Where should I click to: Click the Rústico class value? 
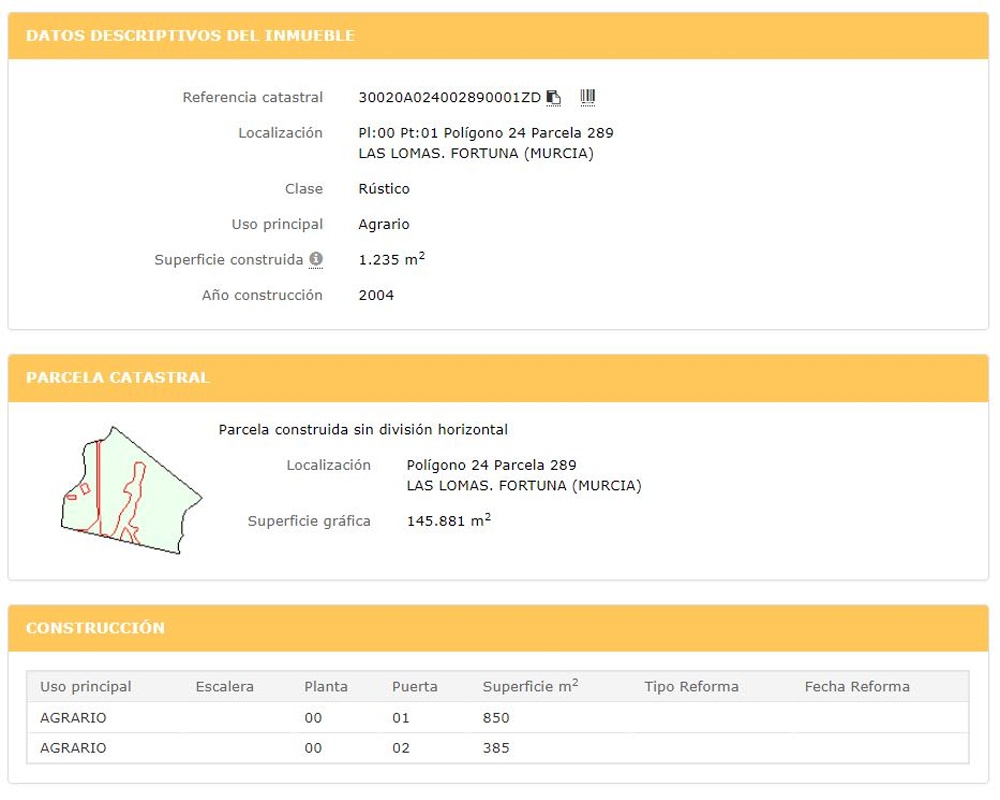pos(384,189)
